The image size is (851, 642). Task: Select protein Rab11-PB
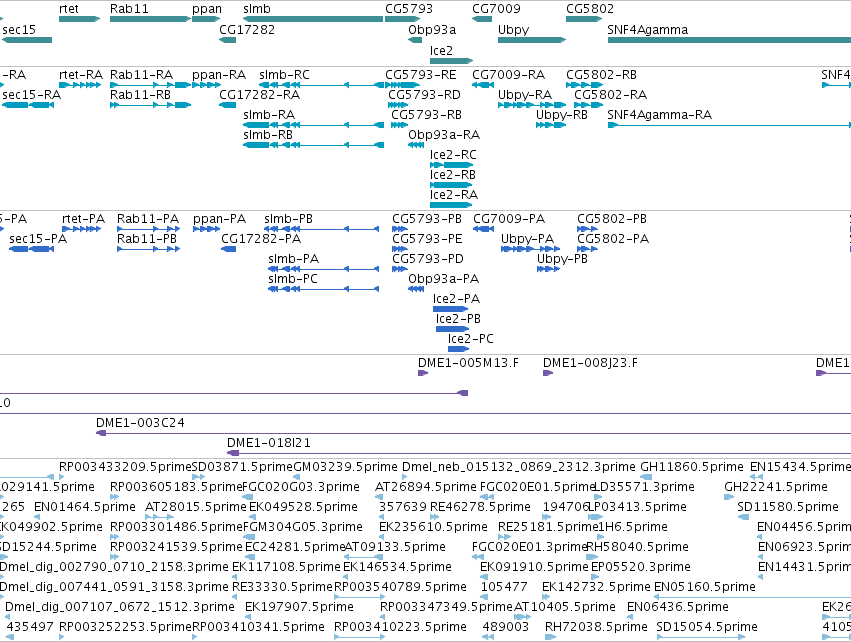(x=148, y=249)
